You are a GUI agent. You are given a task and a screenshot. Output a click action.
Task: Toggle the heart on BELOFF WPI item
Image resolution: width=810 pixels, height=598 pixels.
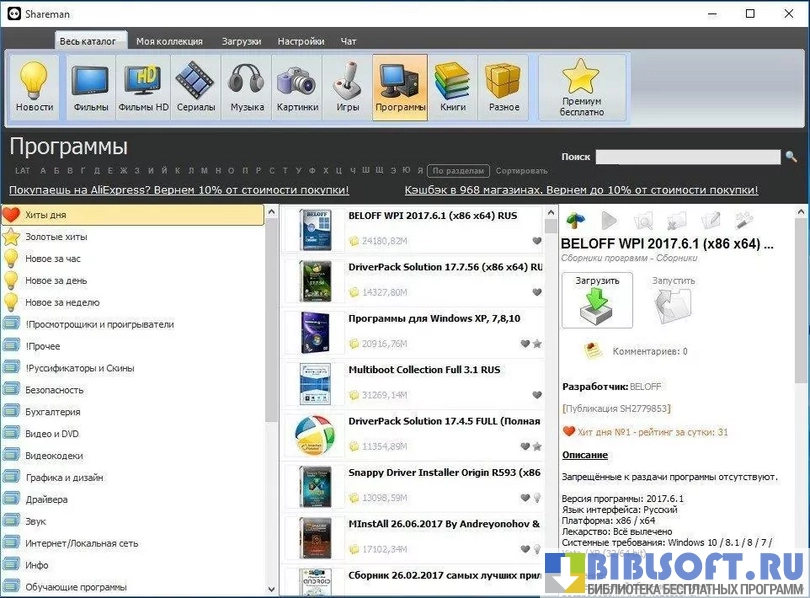tap(537, 241)
